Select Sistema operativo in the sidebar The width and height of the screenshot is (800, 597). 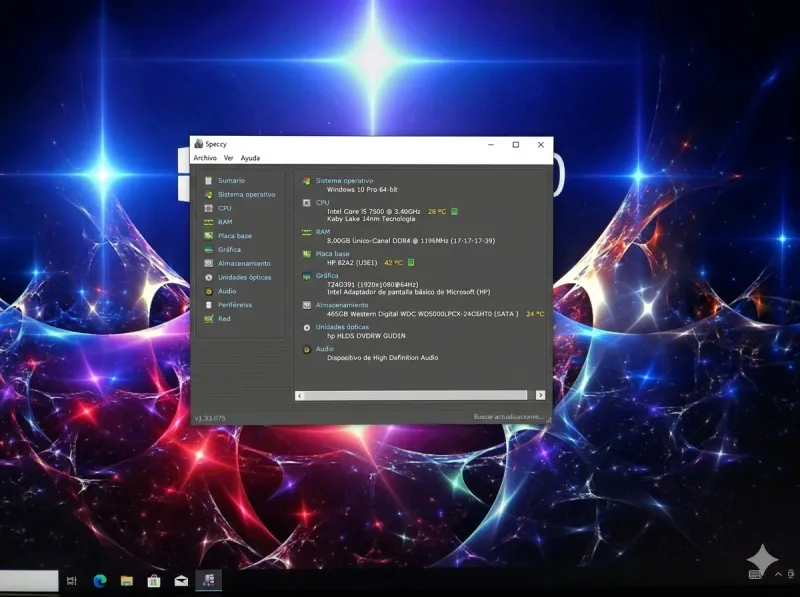pos(246,194)
